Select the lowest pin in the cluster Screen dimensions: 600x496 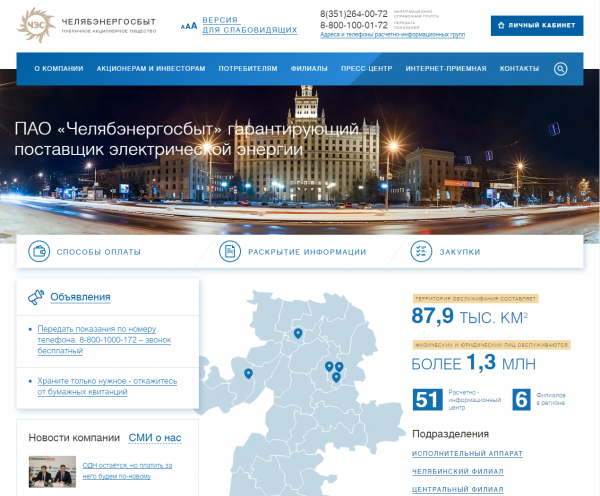[336, 377]
